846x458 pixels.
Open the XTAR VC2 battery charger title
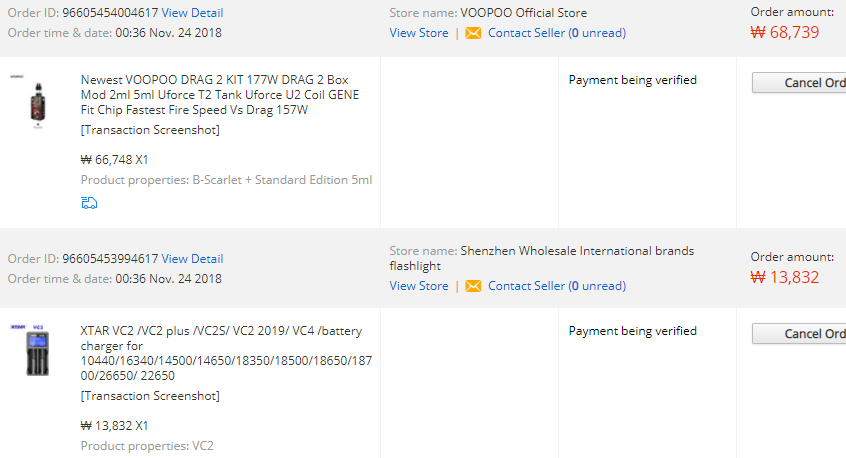tap(226, 353)
